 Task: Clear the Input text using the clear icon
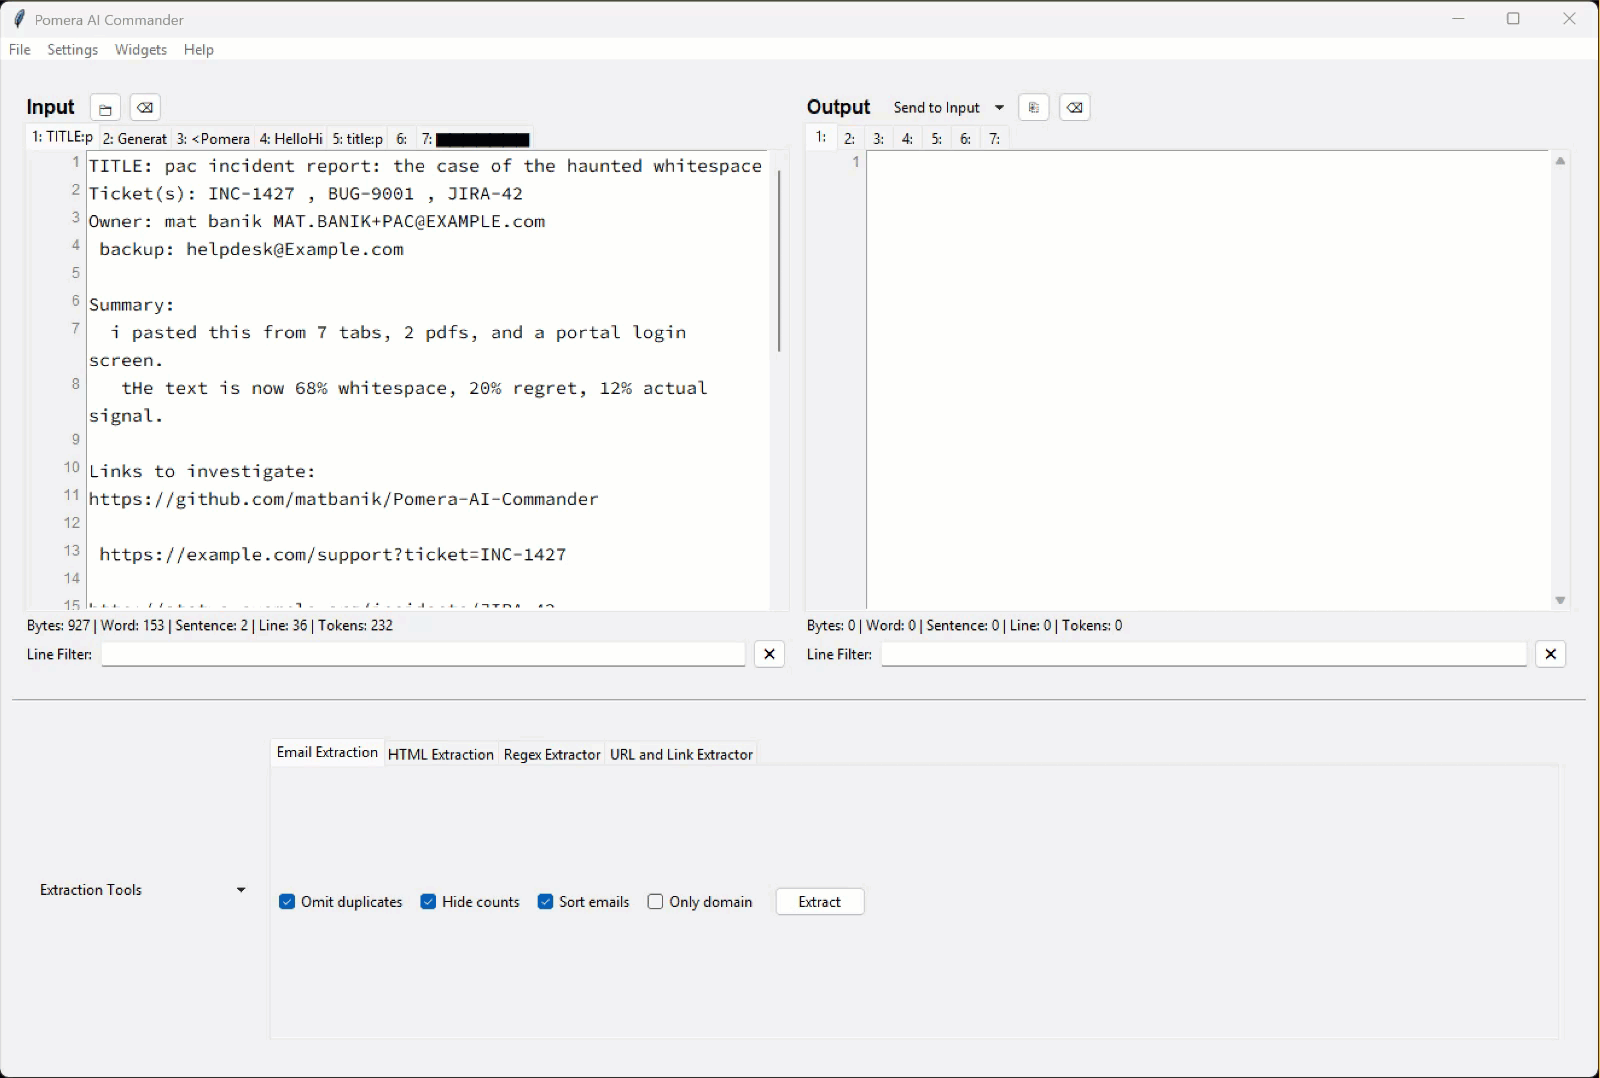coord(145,107)
